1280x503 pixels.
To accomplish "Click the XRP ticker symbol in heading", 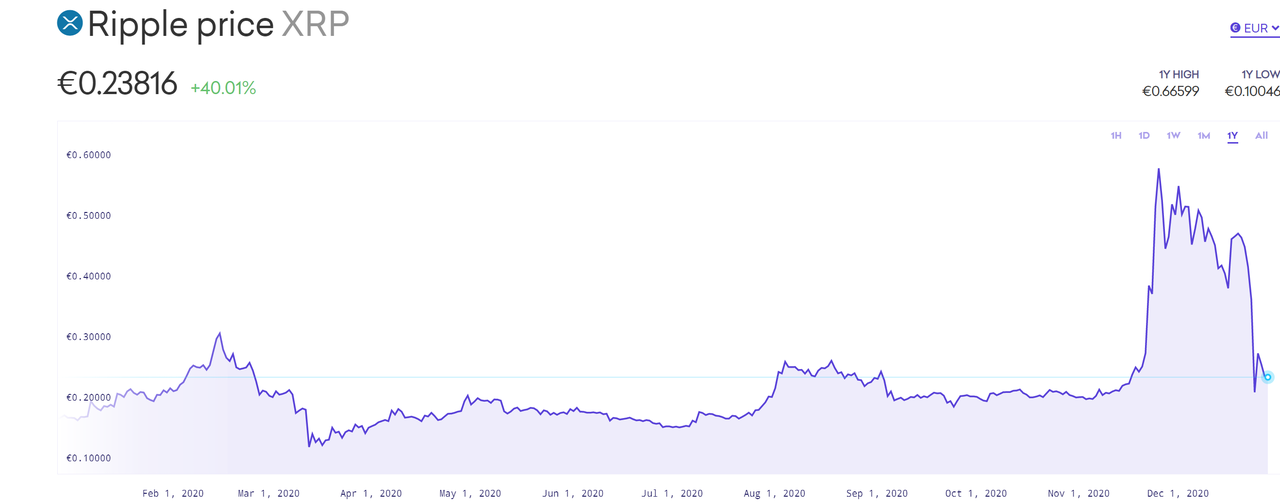I will [316, 24].
